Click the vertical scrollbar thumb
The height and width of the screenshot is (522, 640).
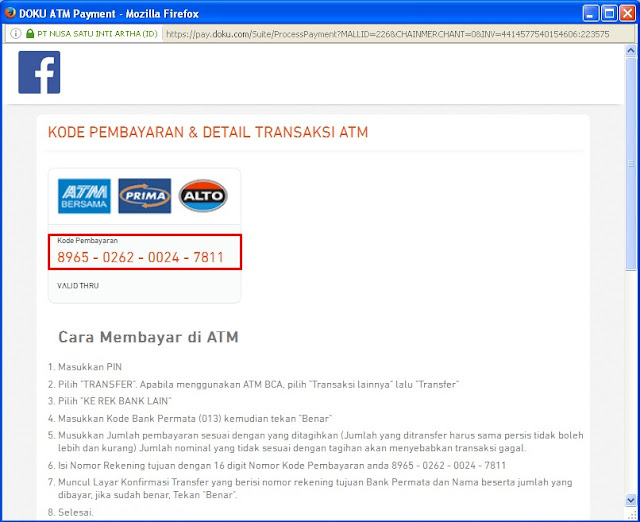pyautogui.click(x=631, y=163)
